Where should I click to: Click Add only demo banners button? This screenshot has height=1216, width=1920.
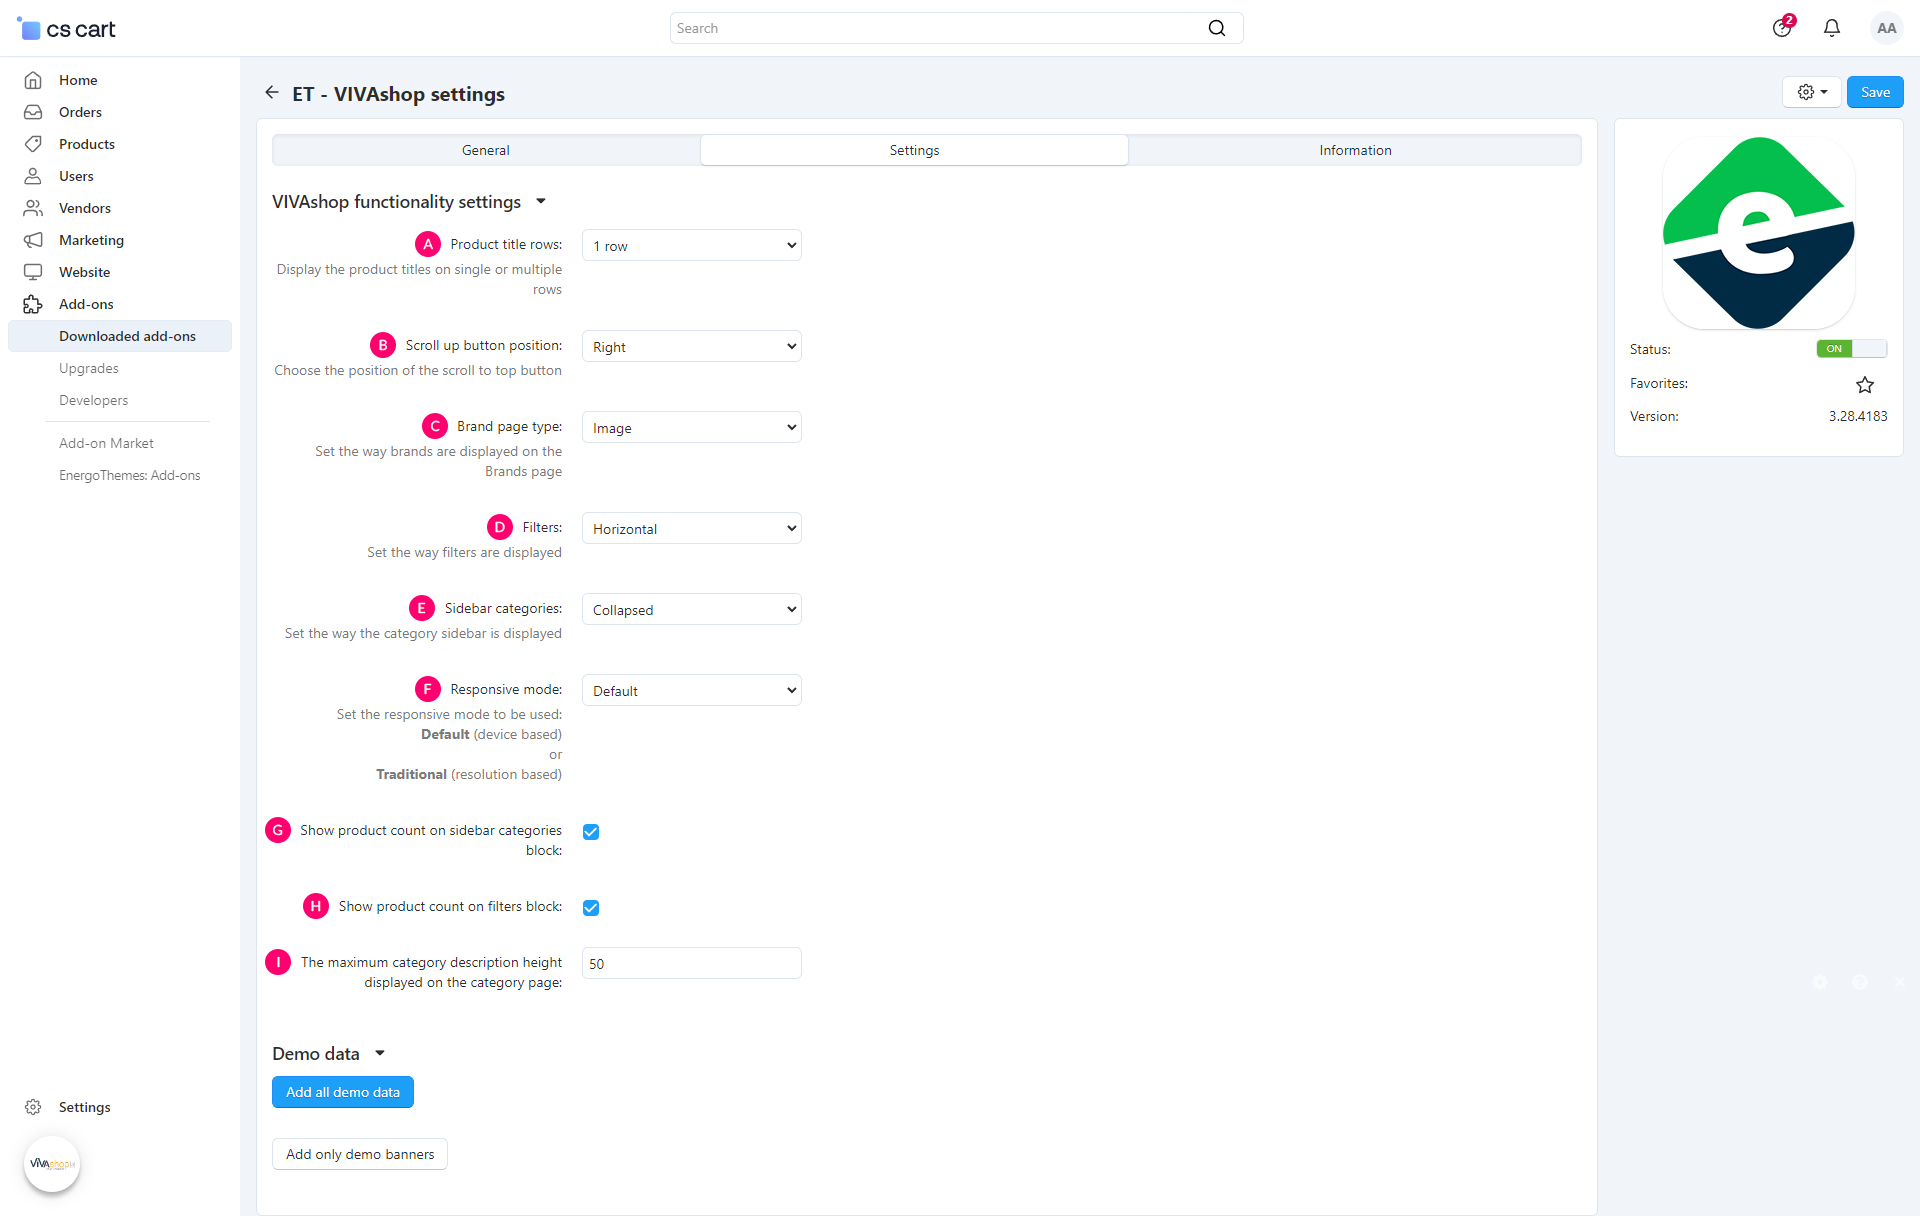360,1154
